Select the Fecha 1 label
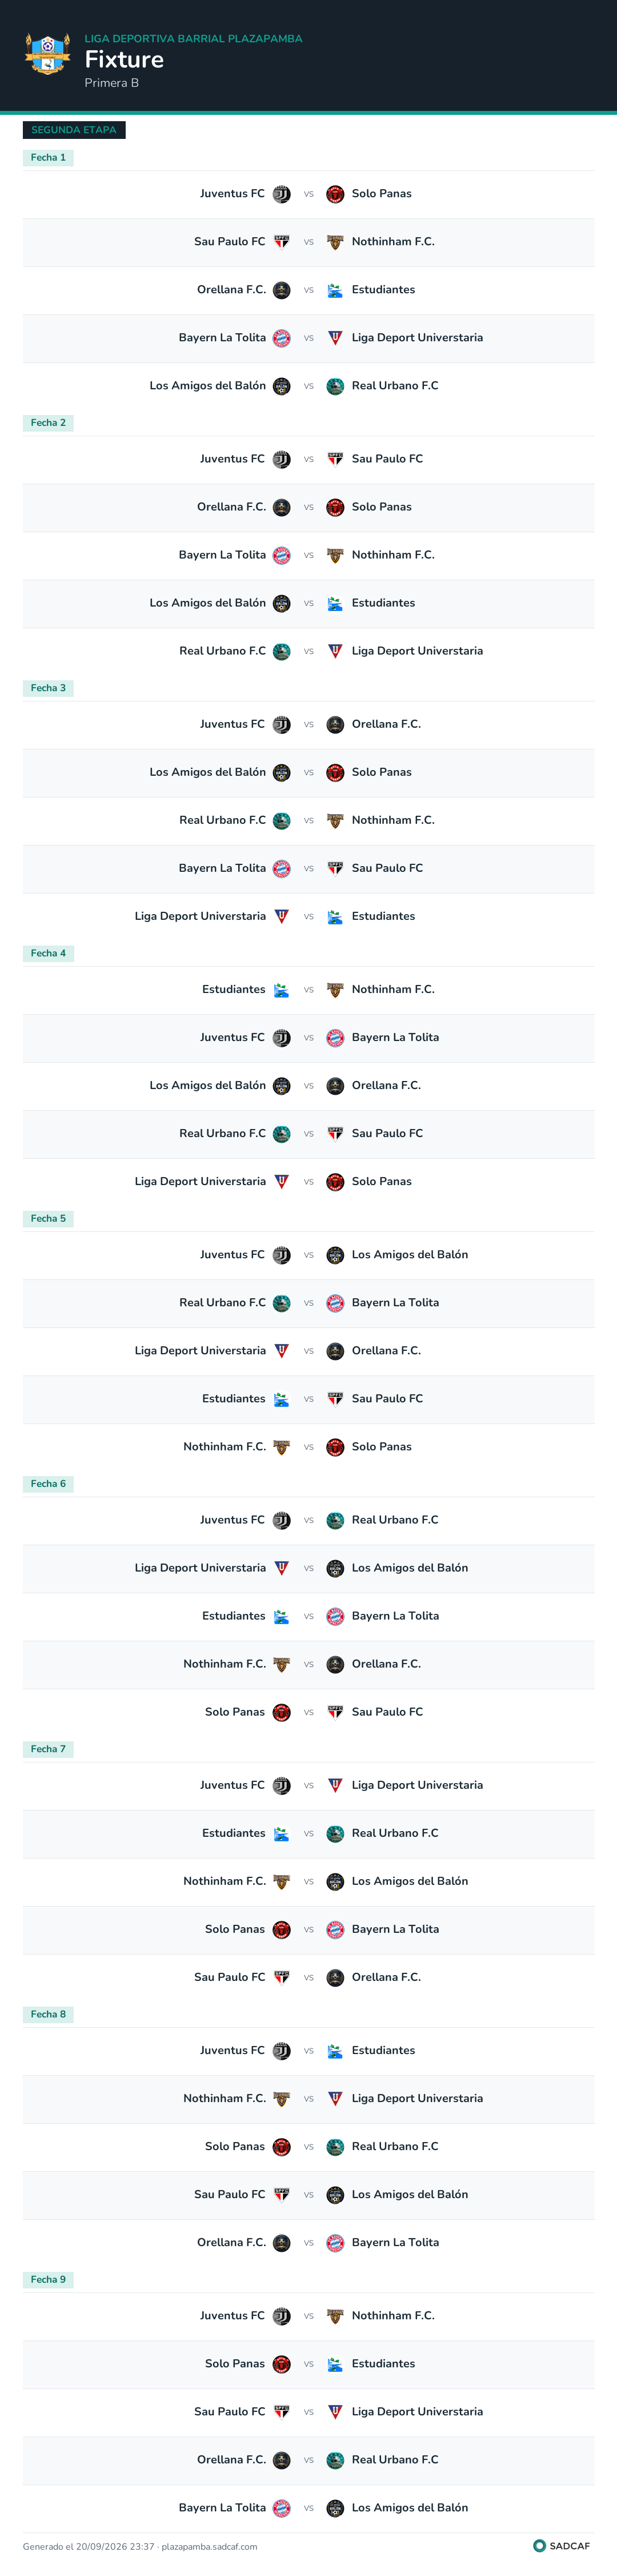617x2576 pixels. click(48, 158)
